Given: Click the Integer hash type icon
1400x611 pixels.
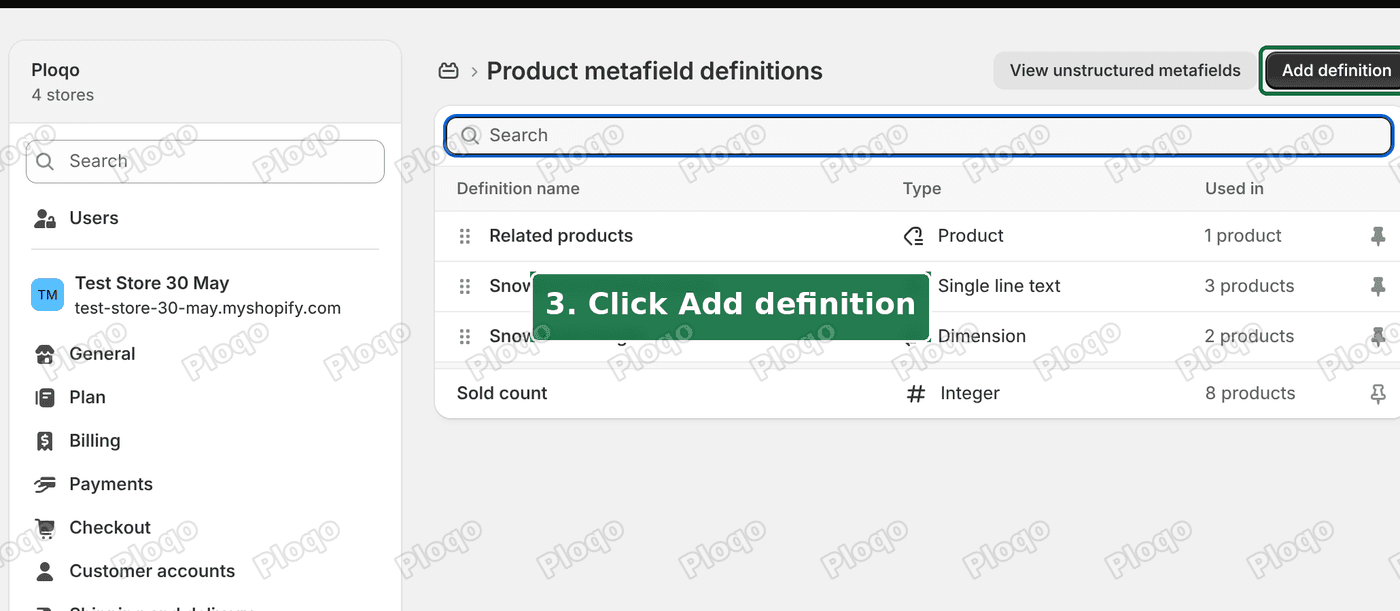Looking at the screenshot, I should point(915,394).
